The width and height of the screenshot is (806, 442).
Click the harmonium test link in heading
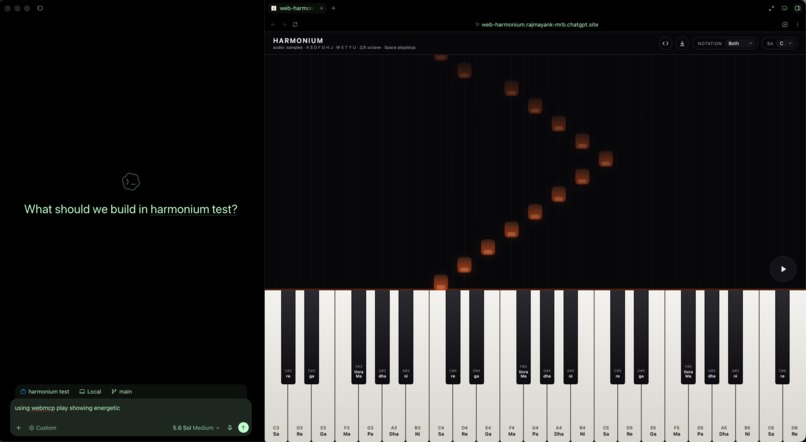[194, 209]
